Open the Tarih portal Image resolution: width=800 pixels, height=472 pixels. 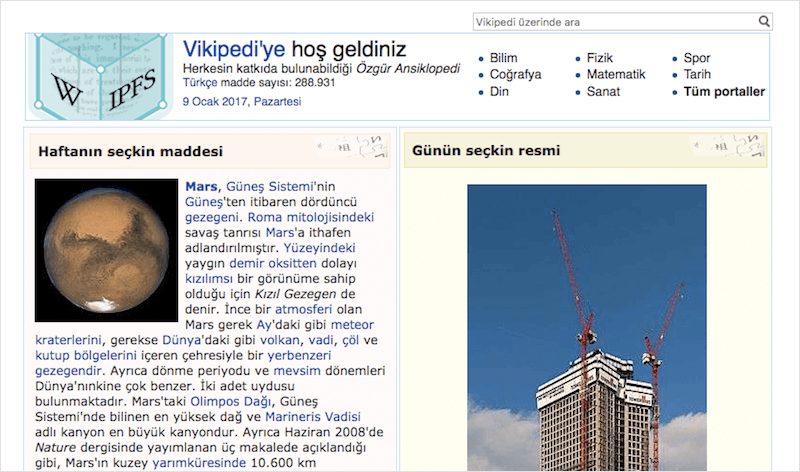[x=697, y=74]
